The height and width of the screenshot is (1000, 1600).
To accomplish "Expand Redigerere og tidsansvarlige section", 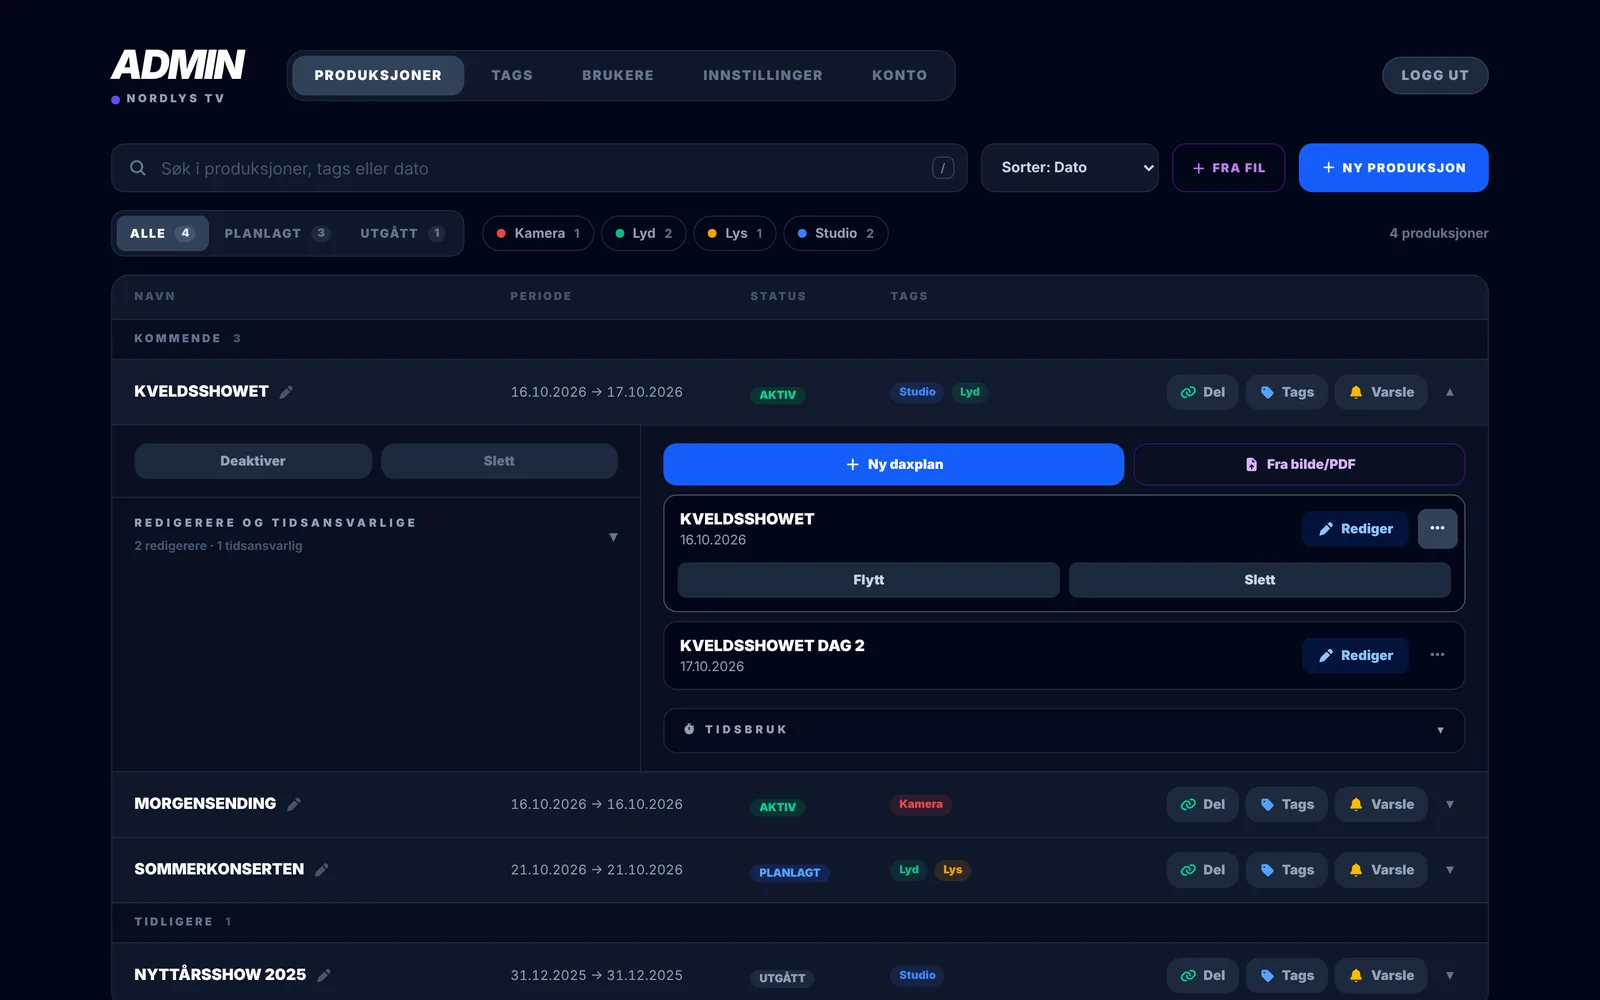I will tap(376, 534).
